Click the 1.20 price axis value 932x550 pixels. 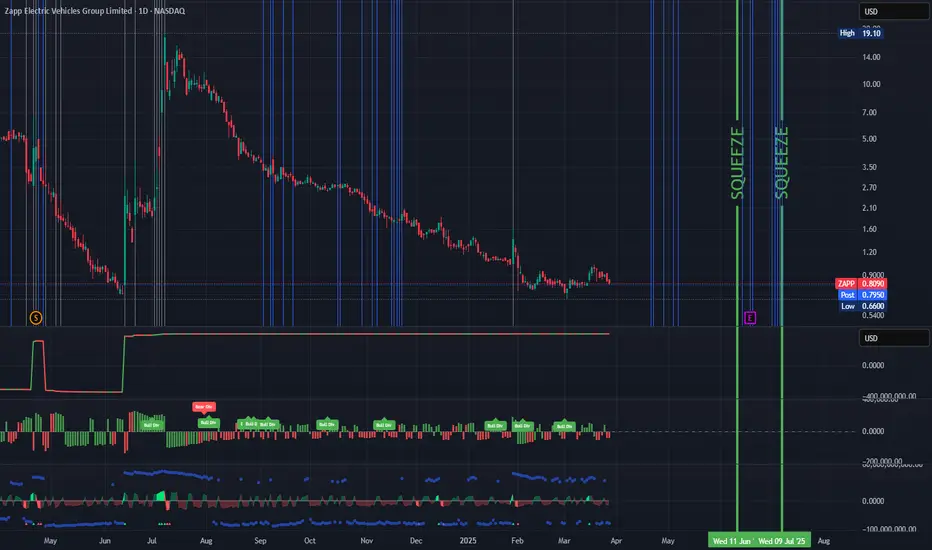point(870,252)
